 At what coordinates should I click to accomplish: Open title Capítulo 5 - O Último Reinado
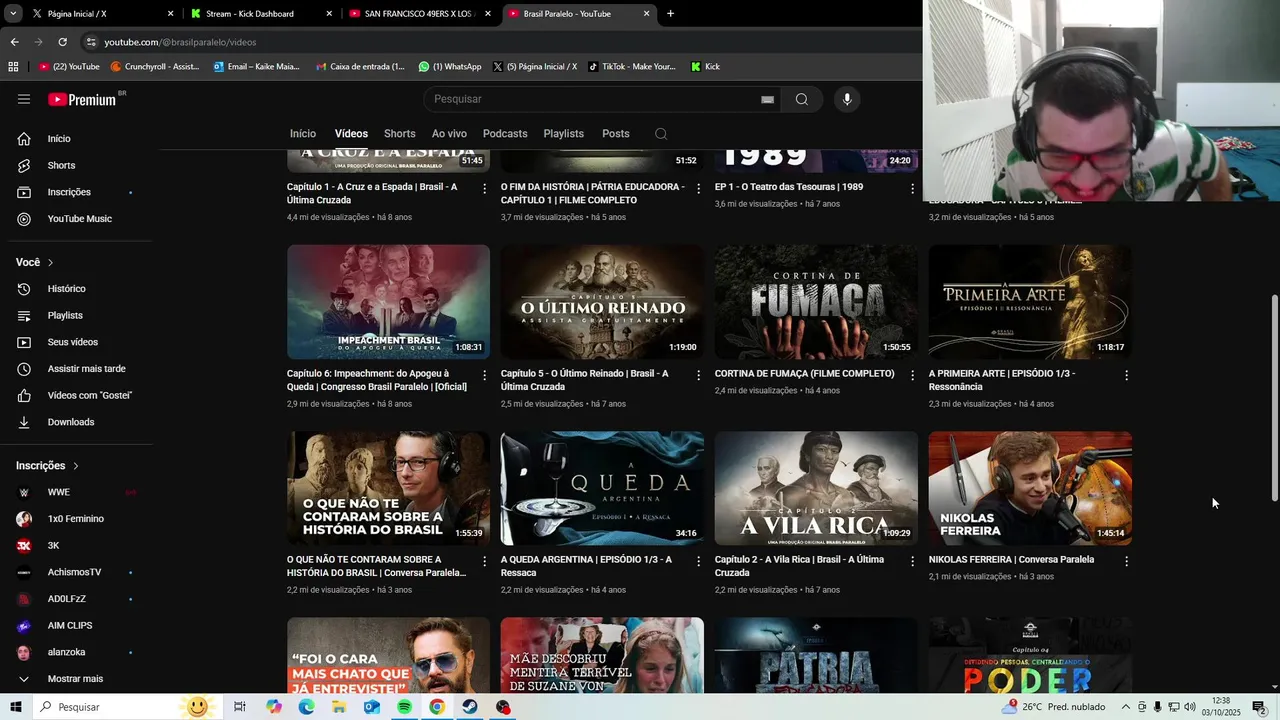point(584,380)
